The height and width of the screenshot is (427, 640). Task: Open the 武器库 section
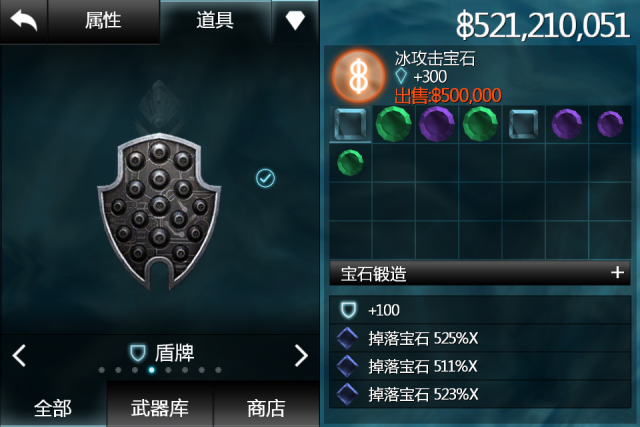[160, 407]
